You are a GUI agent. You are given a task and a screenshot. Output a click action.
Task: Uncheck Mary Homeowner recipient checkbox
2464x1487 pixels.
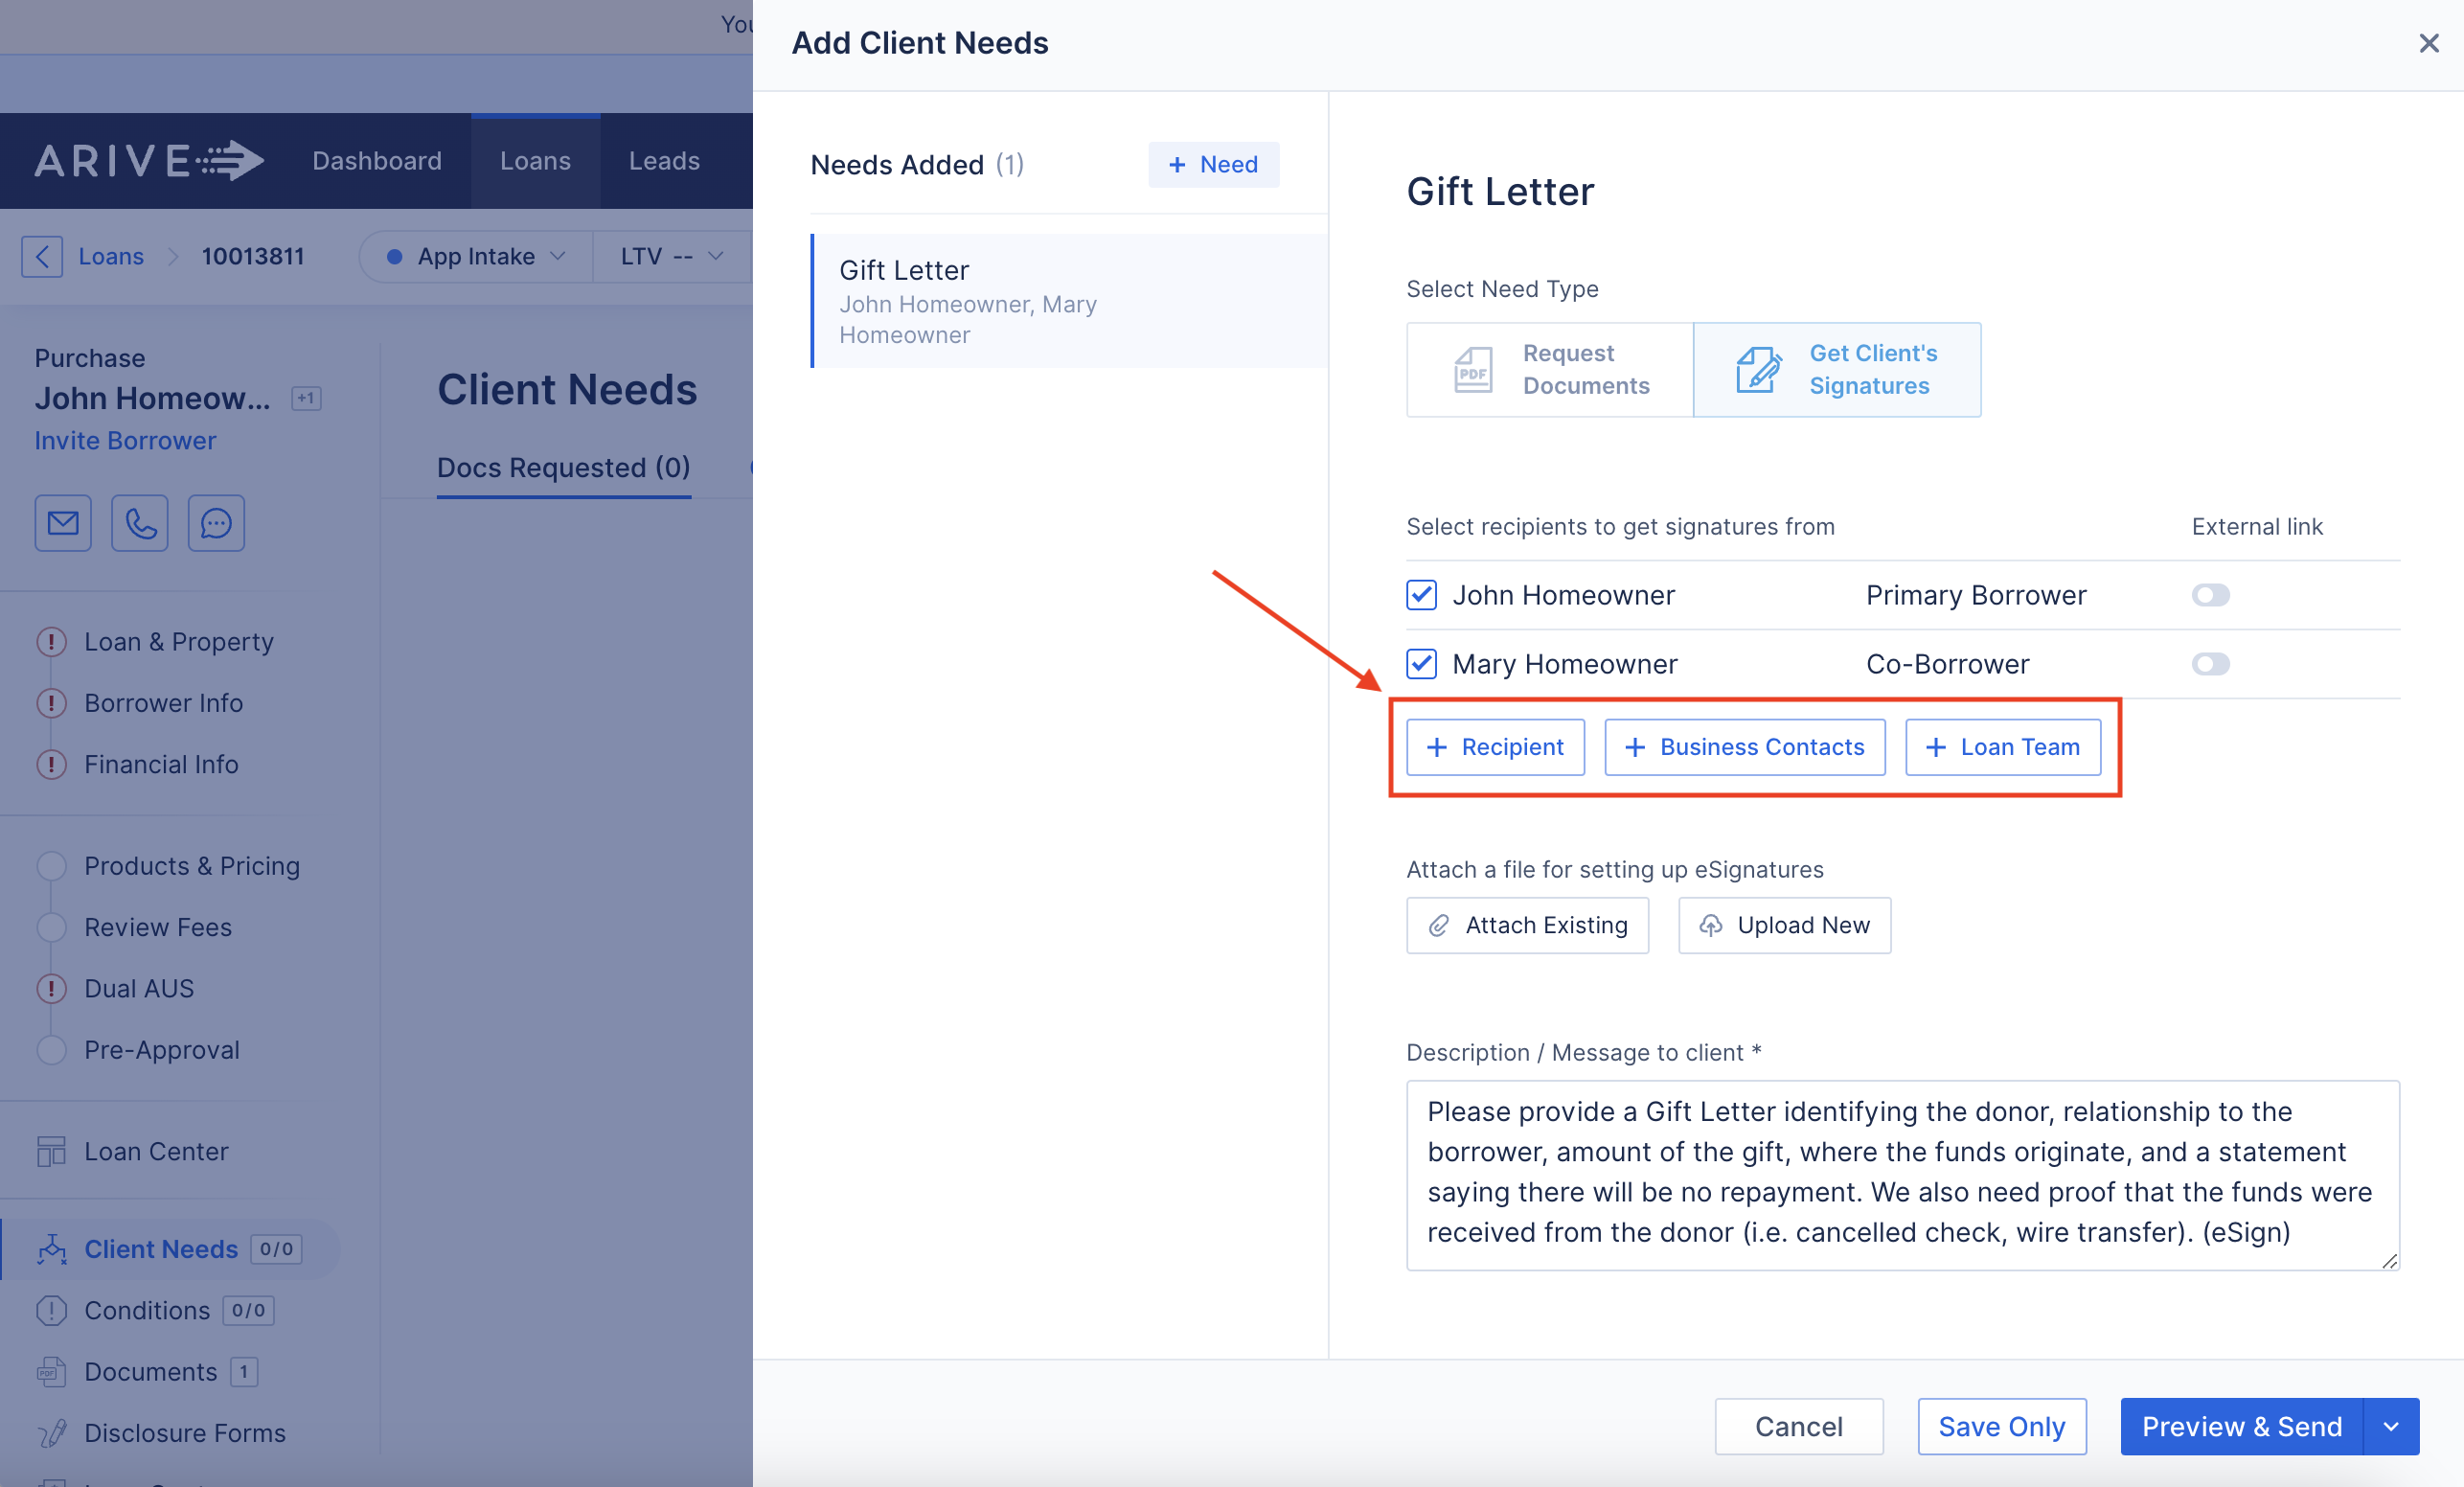coord(1421,664)
